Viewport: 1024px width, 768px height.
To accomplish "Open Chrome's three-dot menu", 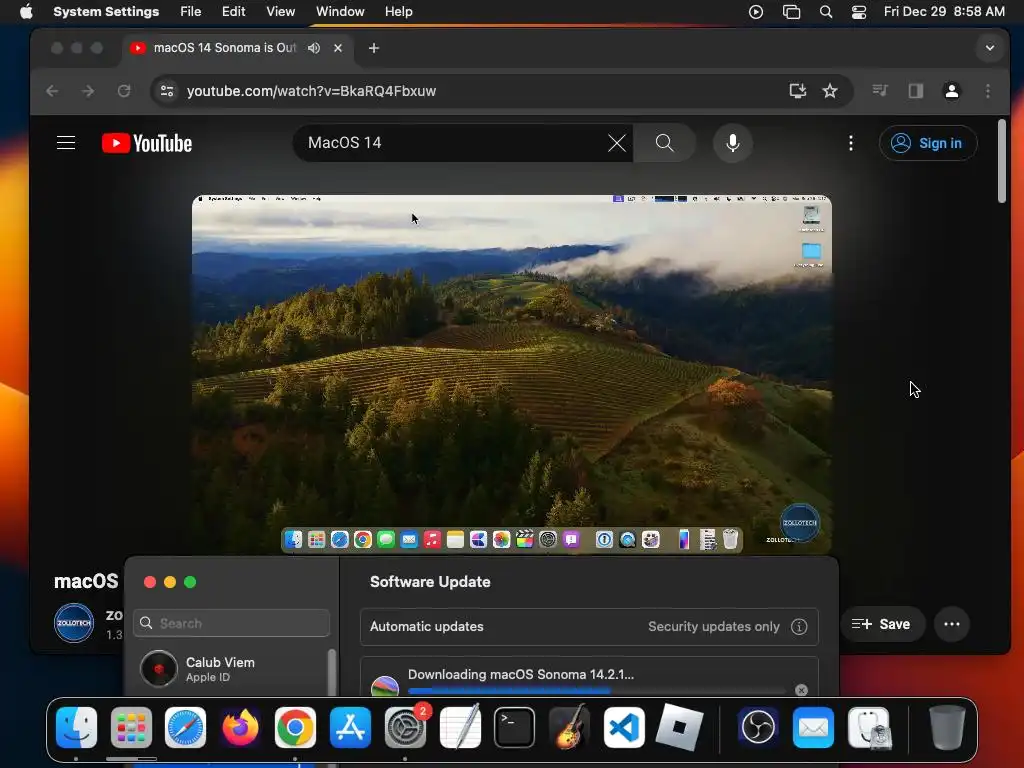I will point(987,91).
